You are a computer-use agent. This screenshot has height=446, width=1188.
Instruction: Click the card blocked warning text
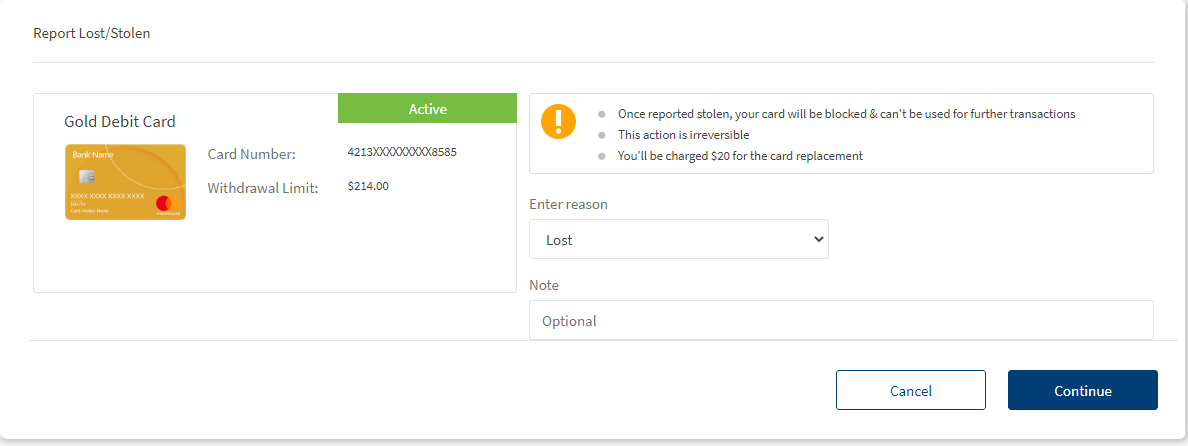(x=846, y=114)
